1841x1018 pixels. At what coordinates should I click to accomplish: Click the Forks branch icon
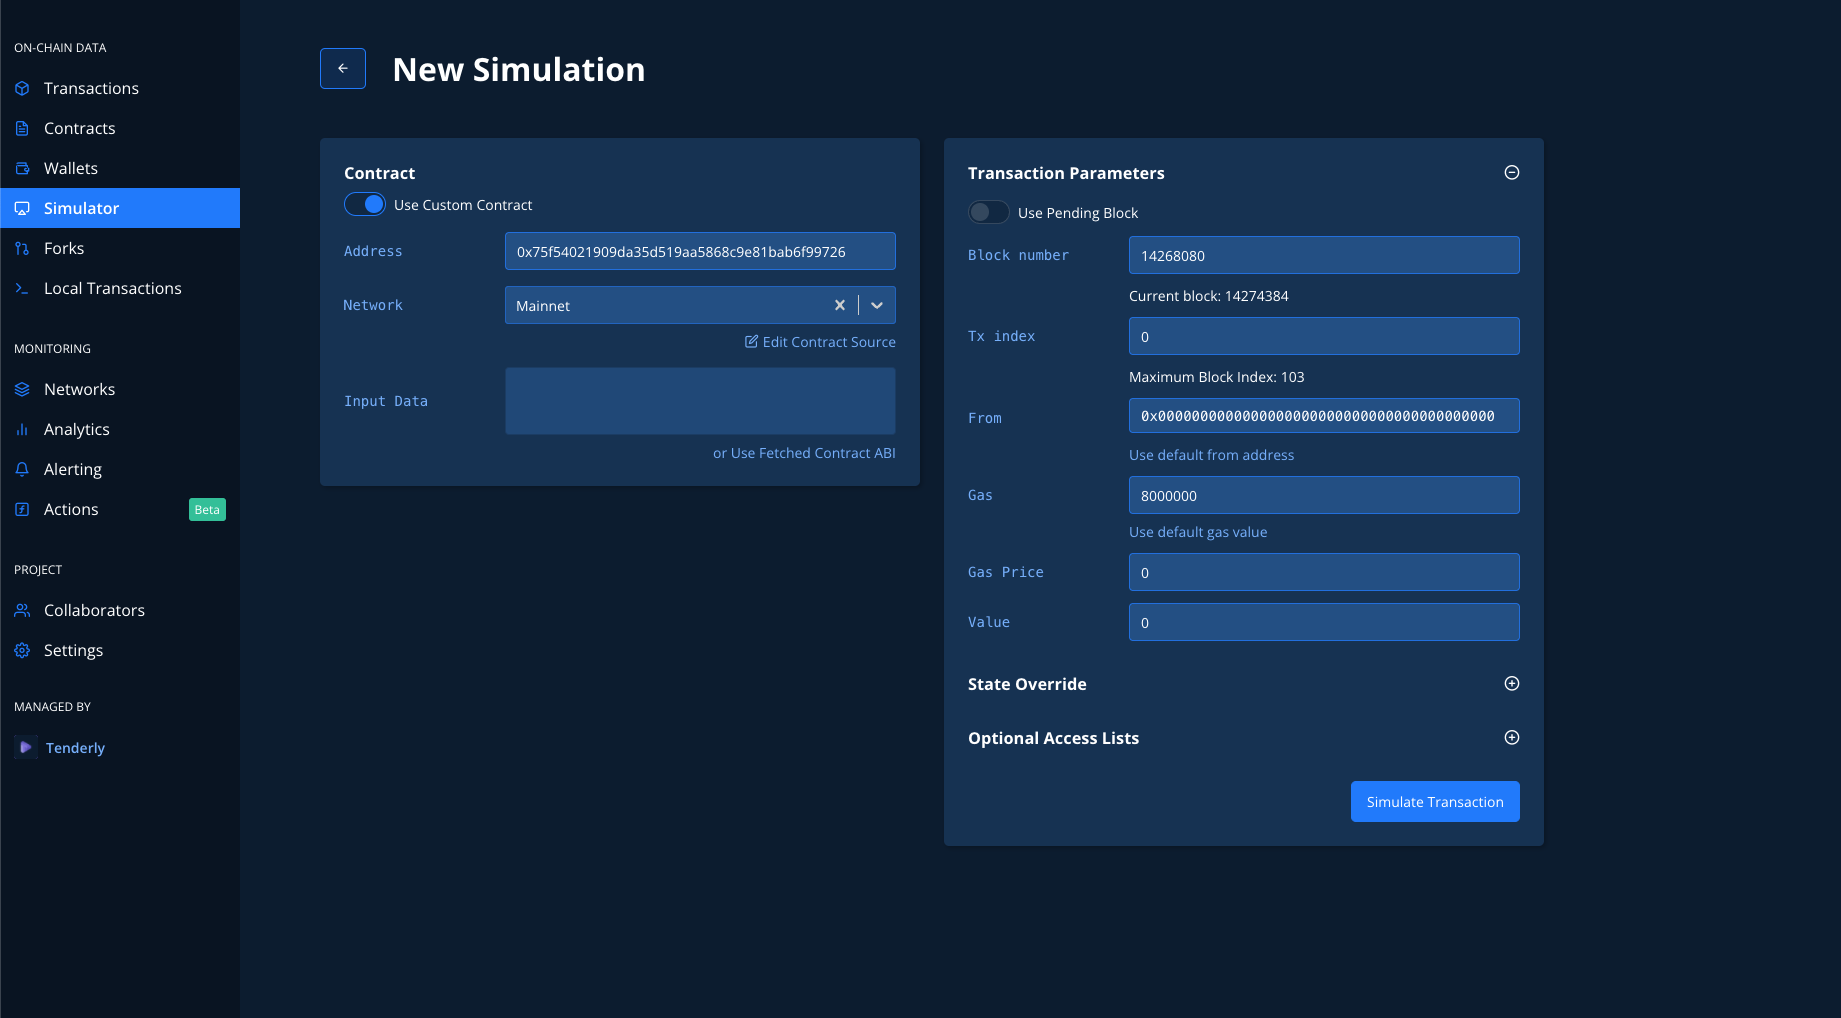[x=22, y=249]
